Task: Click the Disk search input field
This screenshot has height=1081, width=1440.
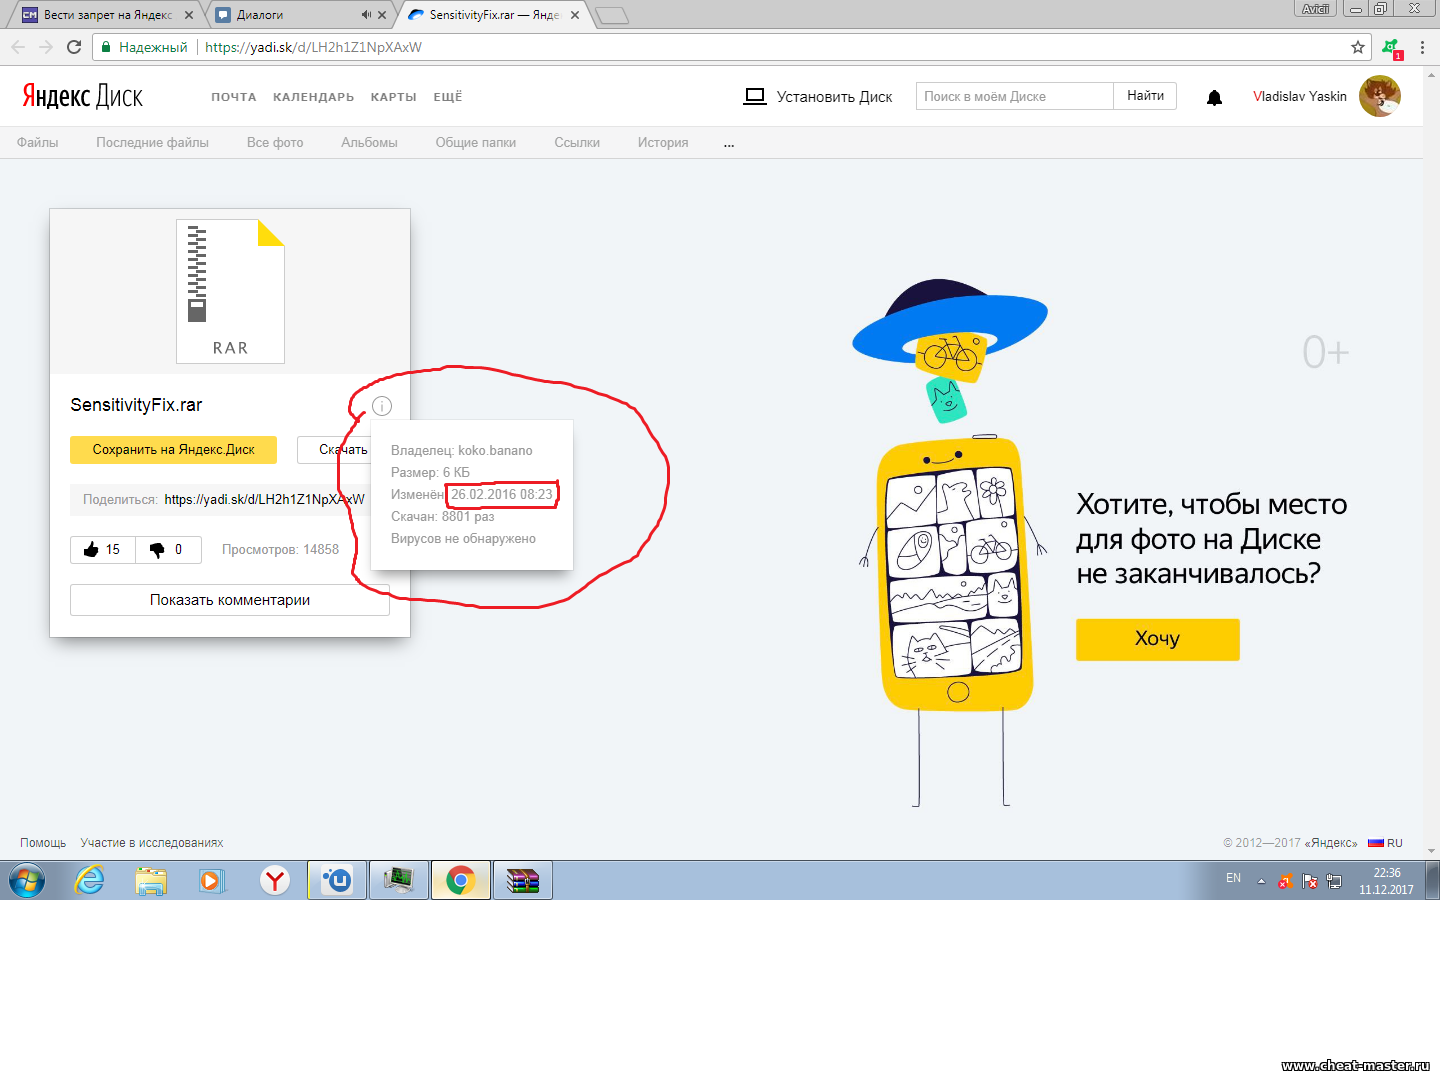Action: click(x=1013, y=96)
